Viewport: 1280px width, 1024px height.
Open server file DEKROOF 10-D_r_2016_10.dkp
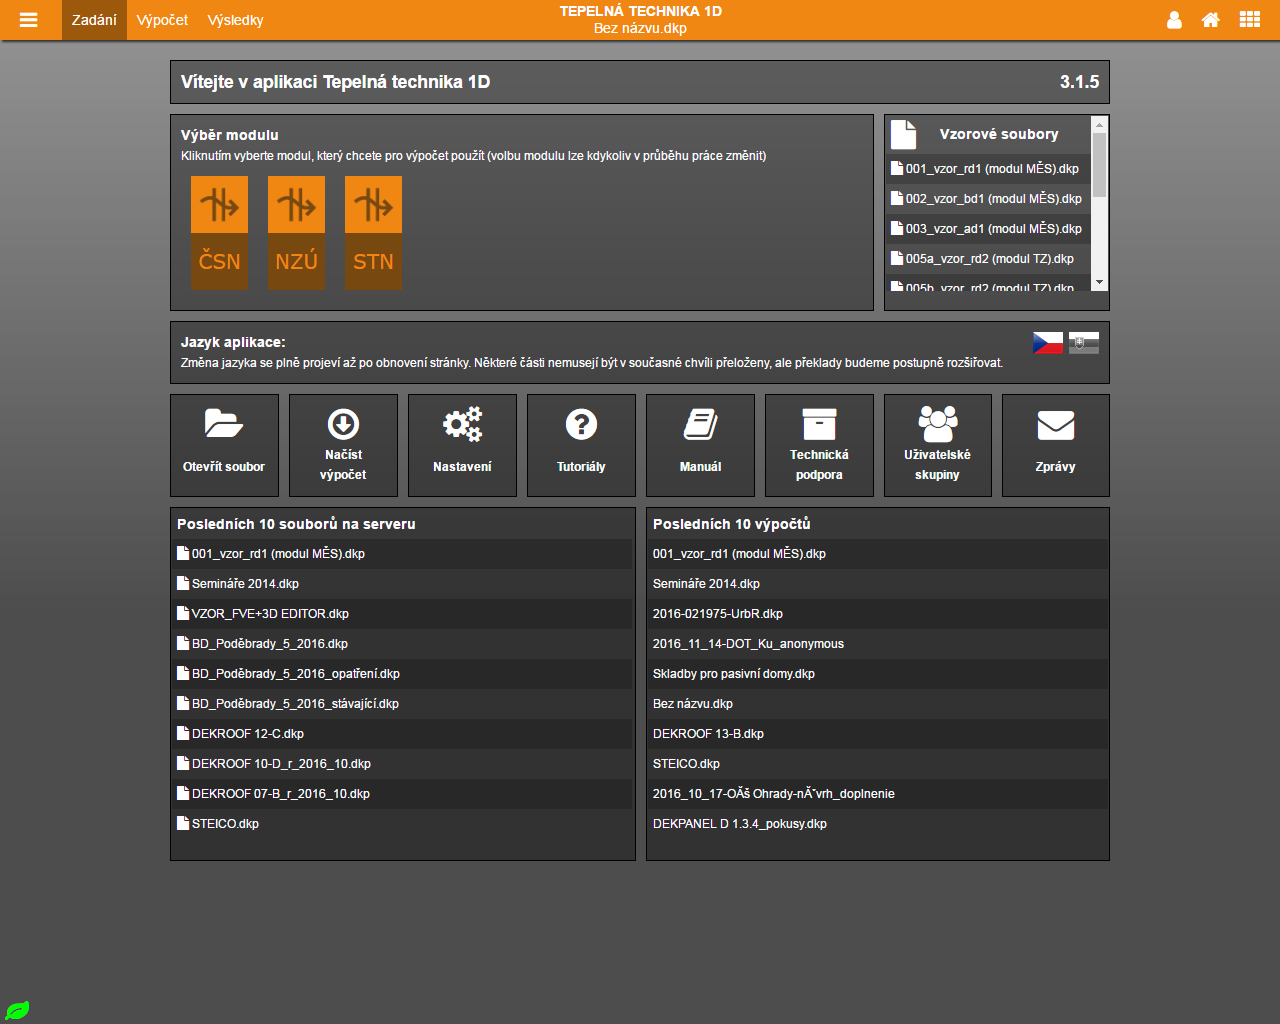click(x=403, y=764)
